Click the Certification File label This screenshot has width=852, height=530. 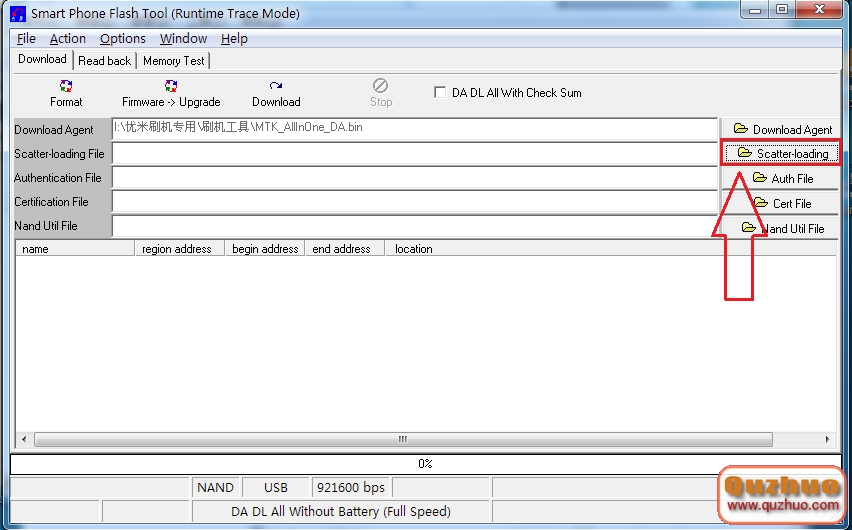coord(51,202)
